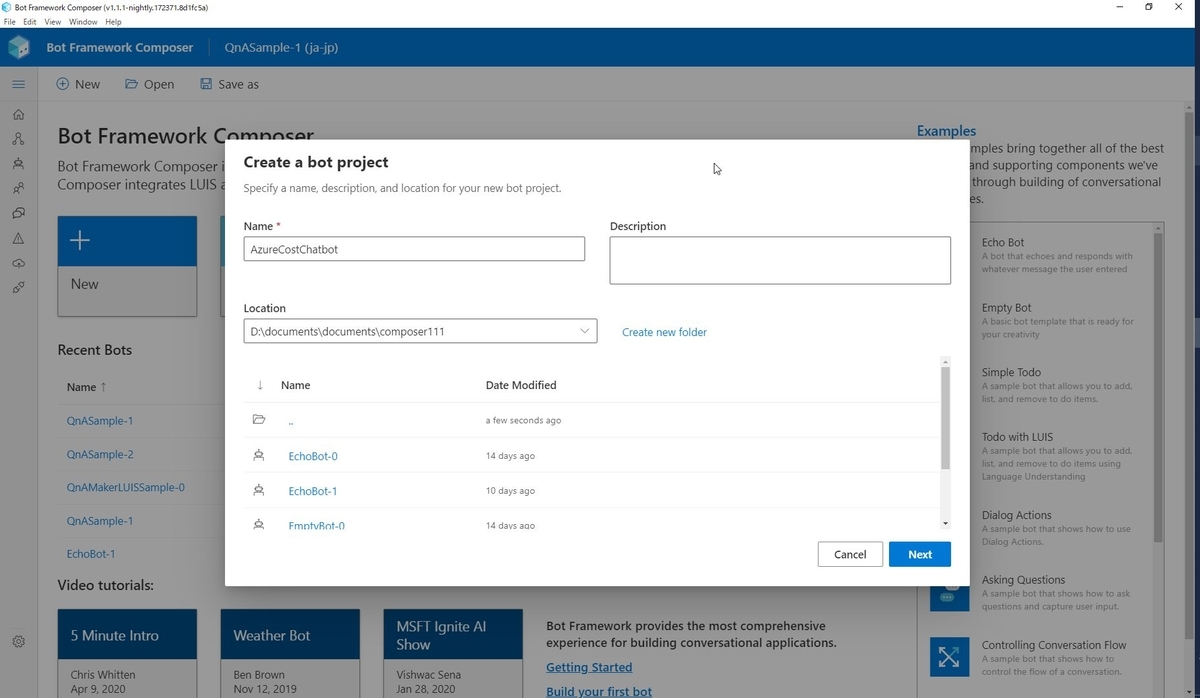Click Save as in the toolbar
This screenshot has height=698, width=1200.
point(229,84)
